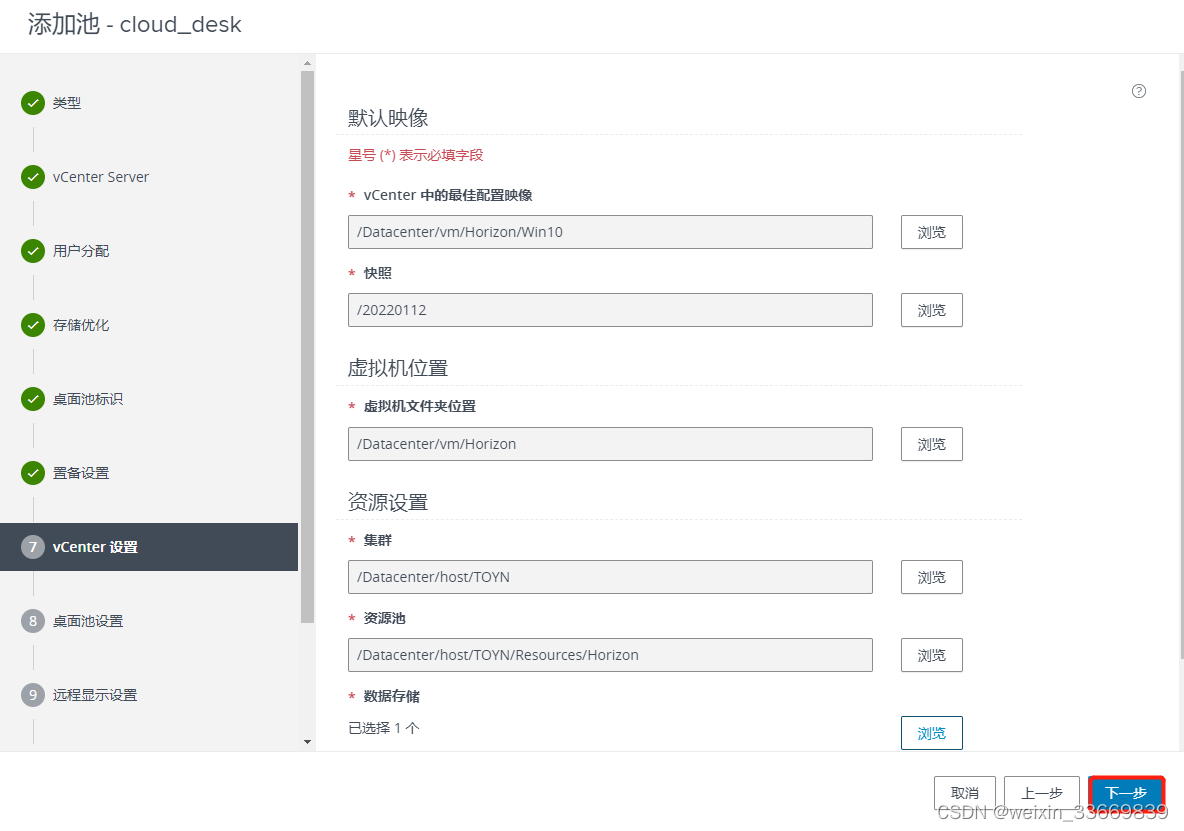1184x831 pixels.
Task: Browse for the 虚拟机文件夹位置
Action: (932, 444)
